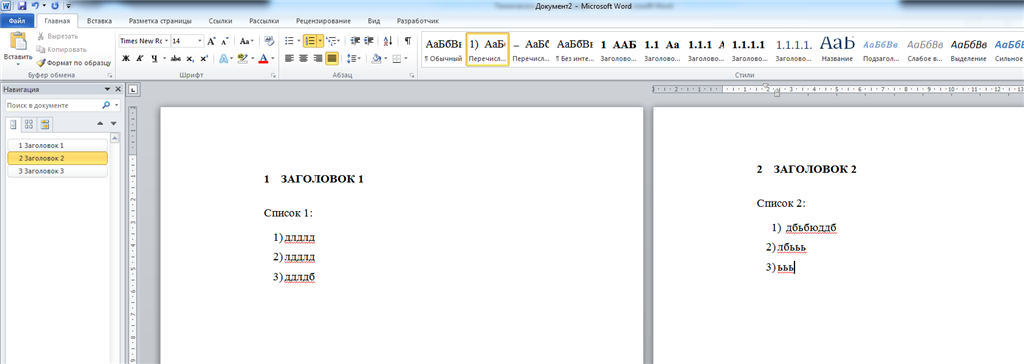Image resolution: width=1024 pixels, height=364 pixels.
Task: Close the navigation pane
Action: click(x=118, y=90)
